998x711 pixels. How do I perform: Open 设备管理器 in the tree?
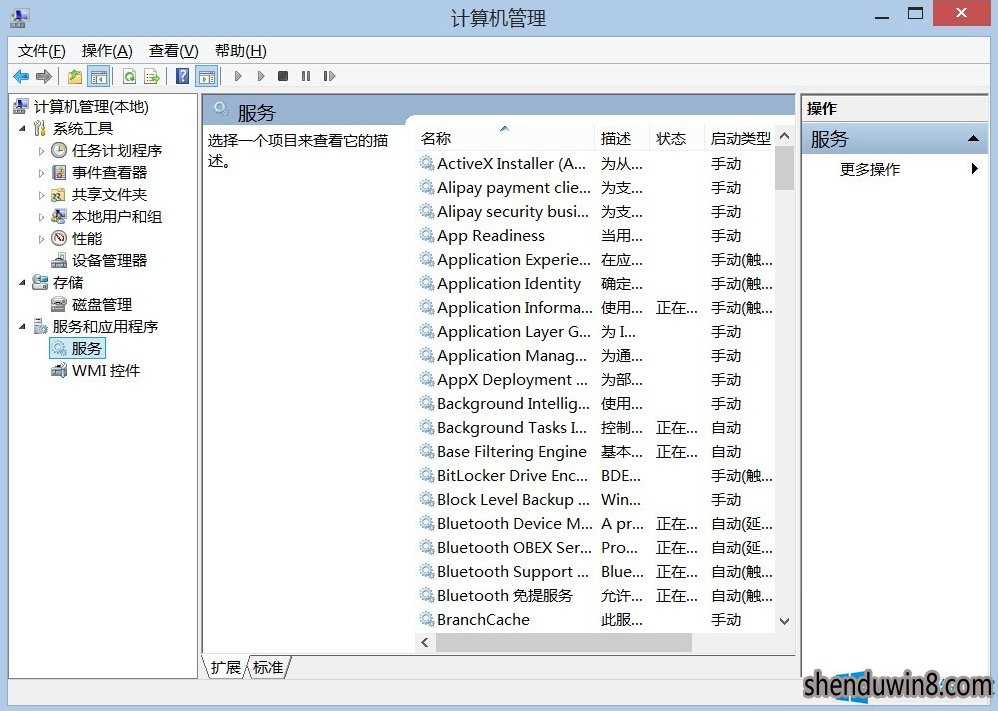(109, 261)
